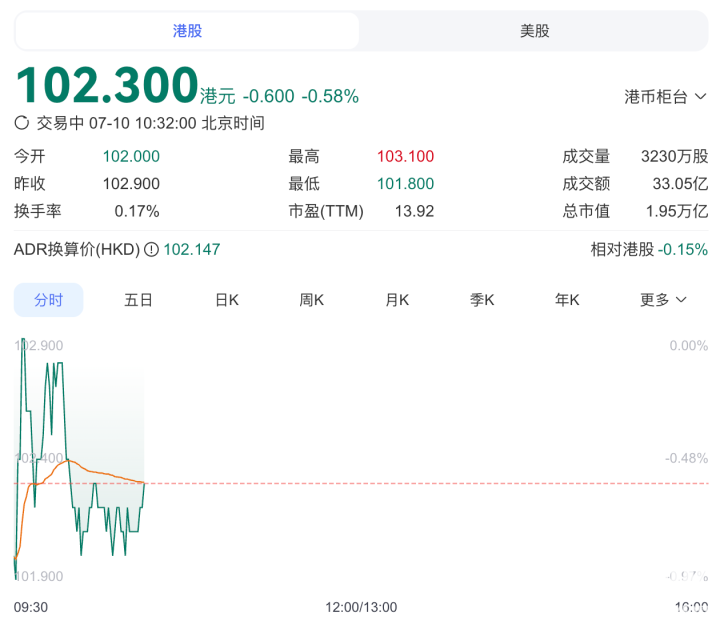Screen dimensions: 720x625
Task: Select the 五日 chart view
Action: click(x=138, y=300)
